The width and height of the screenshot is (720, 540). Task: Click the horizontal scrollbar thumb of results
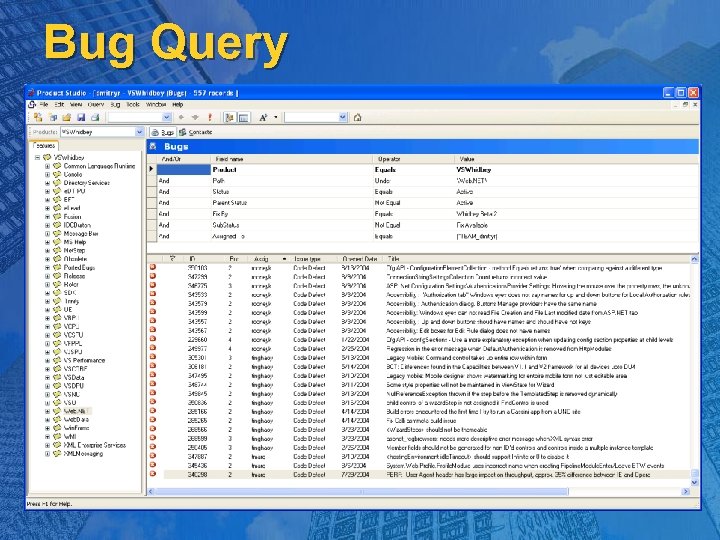point(361,491)
